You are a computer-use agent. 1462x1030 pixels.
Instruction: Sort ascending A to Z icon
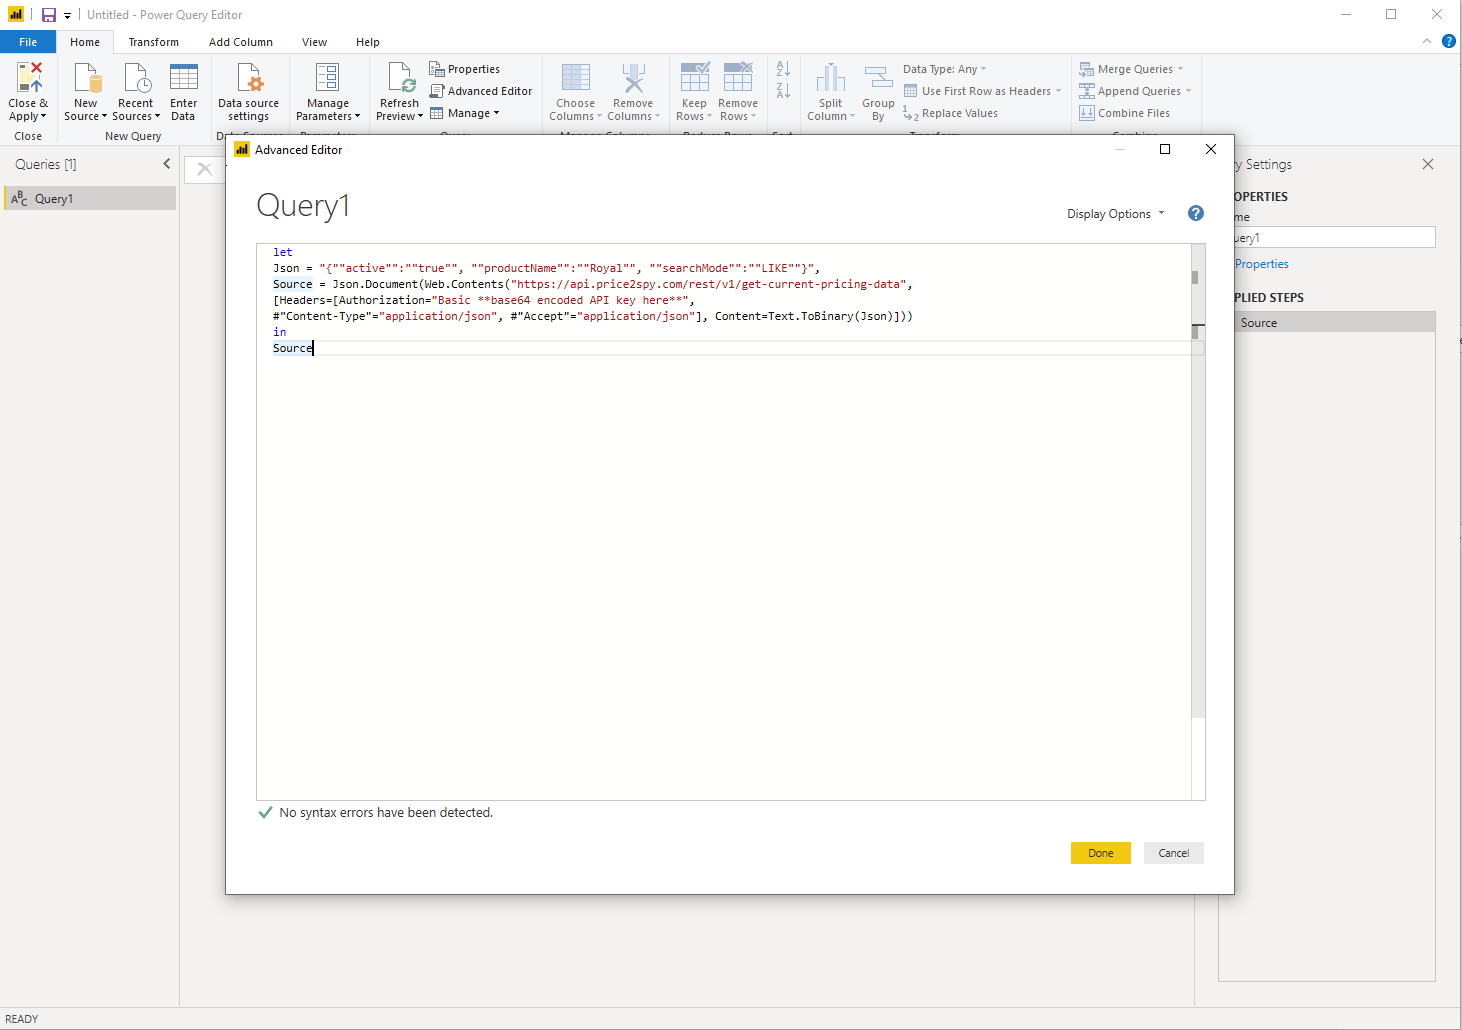tap(783, 68)
